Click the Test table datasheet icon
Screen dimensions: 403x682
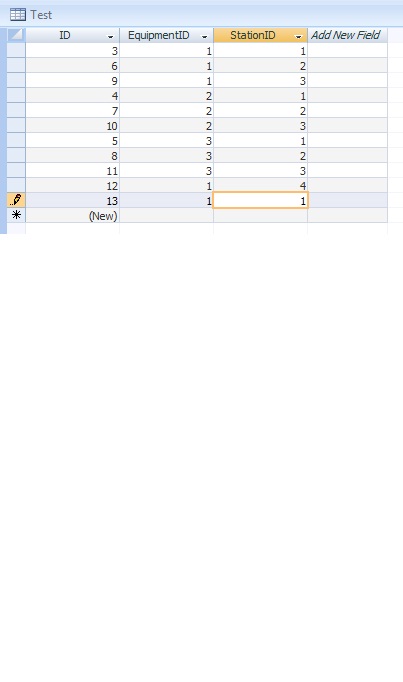point(18,15)
